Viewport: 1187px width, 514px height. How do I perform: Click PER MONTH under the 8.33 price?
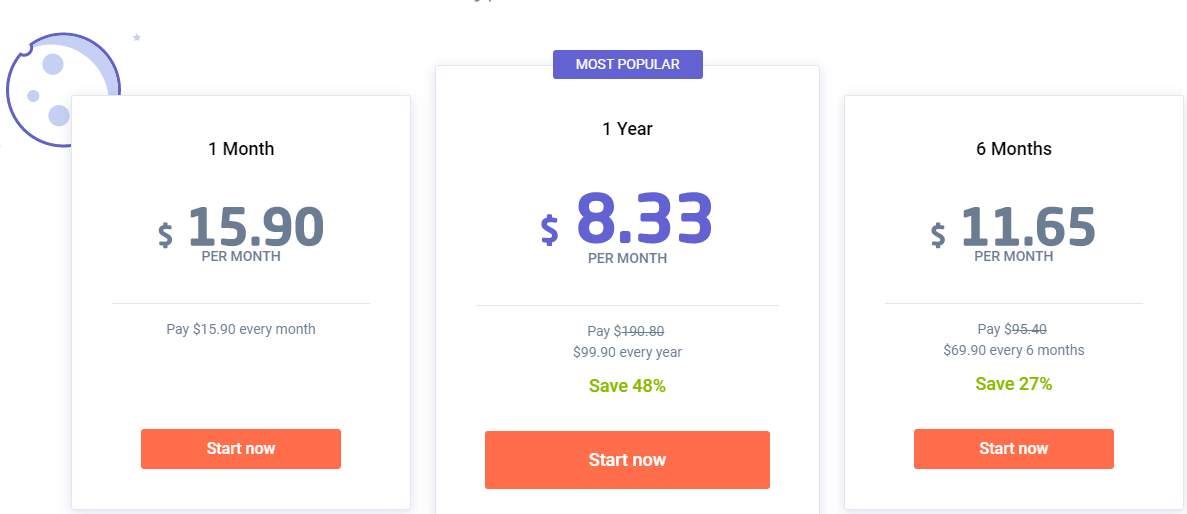(628, 259)
